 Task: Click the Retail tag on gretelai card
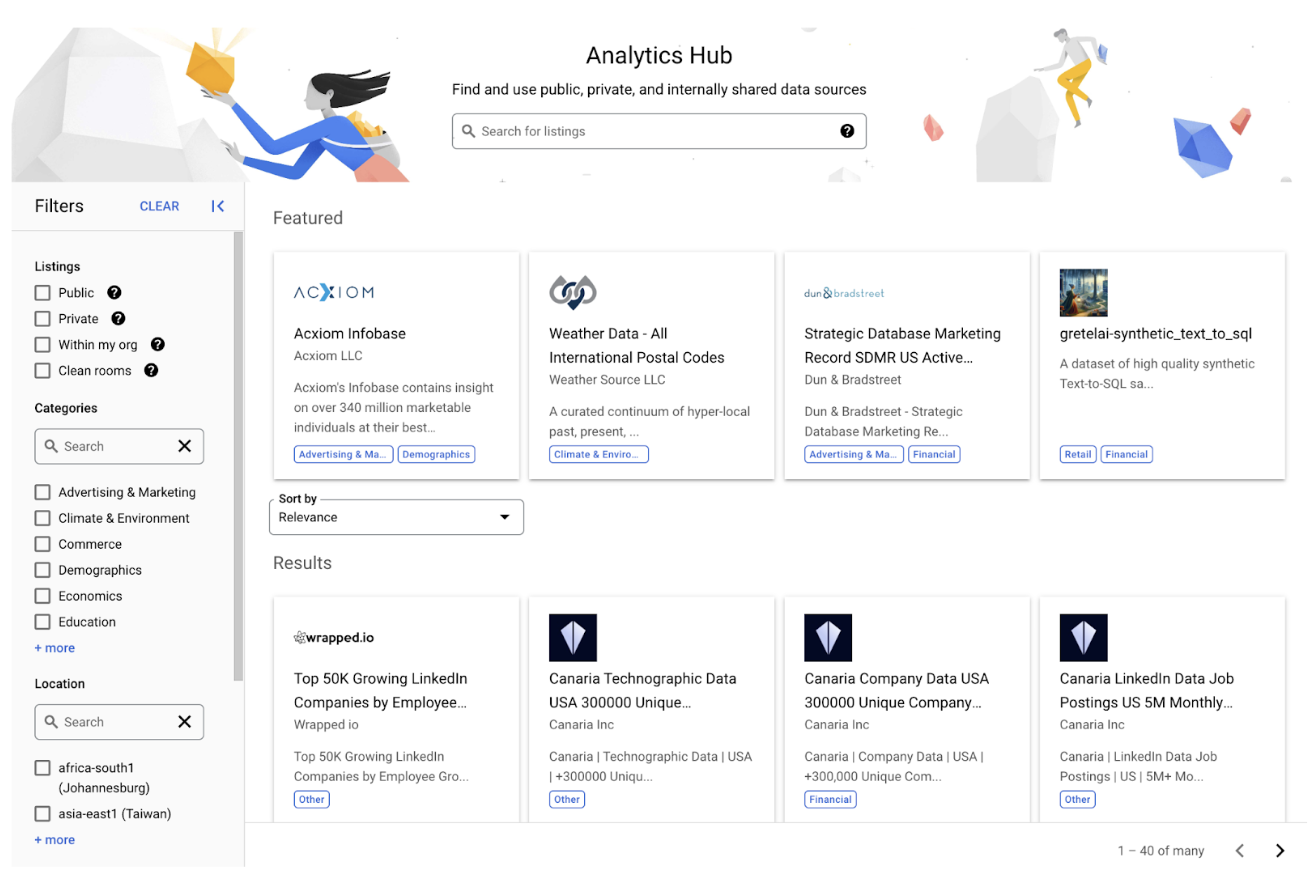click(1078, 454)
